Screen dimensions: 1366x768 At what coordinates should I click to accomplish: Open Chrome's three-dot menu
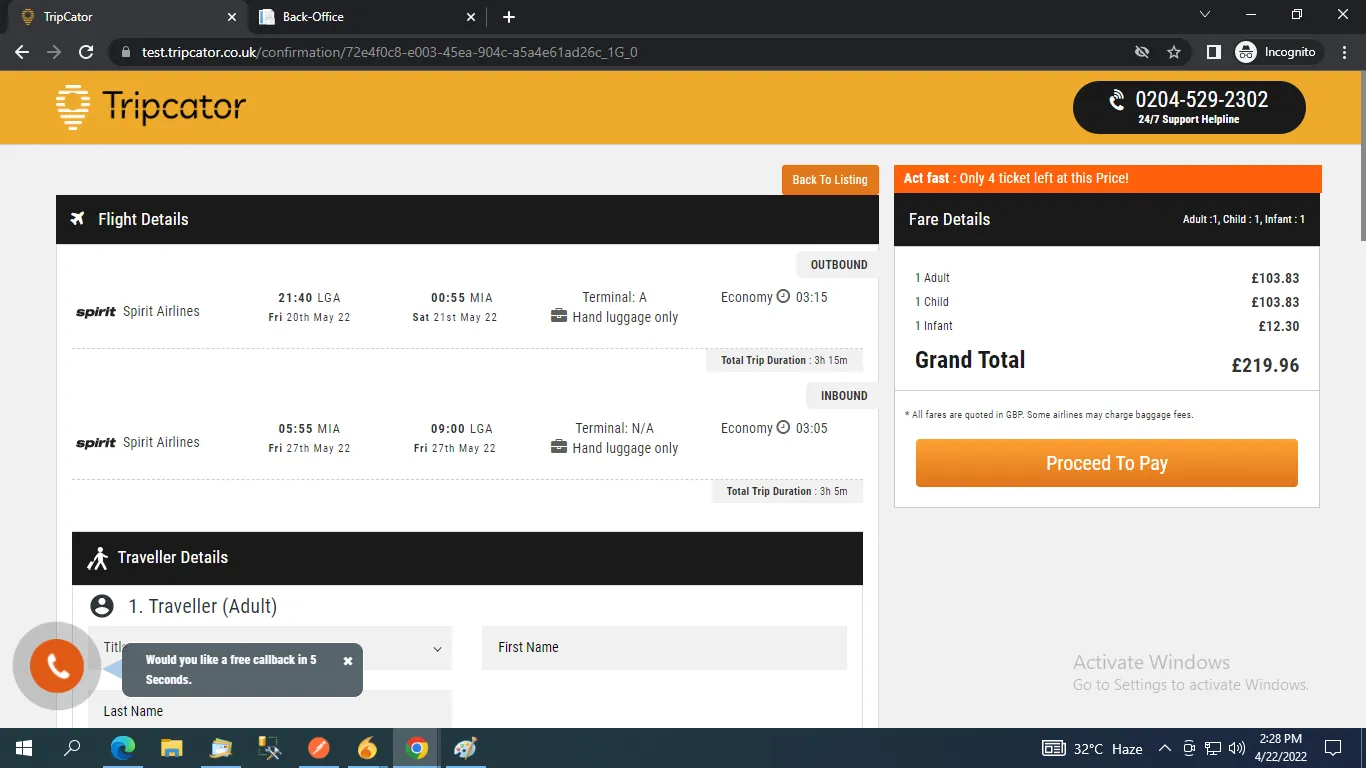pyautogui.click(x=1344, y=52)
